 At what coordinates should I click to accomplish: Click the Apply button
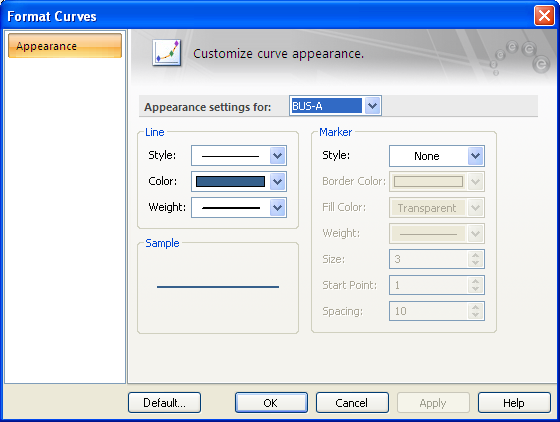coord(433,403)
